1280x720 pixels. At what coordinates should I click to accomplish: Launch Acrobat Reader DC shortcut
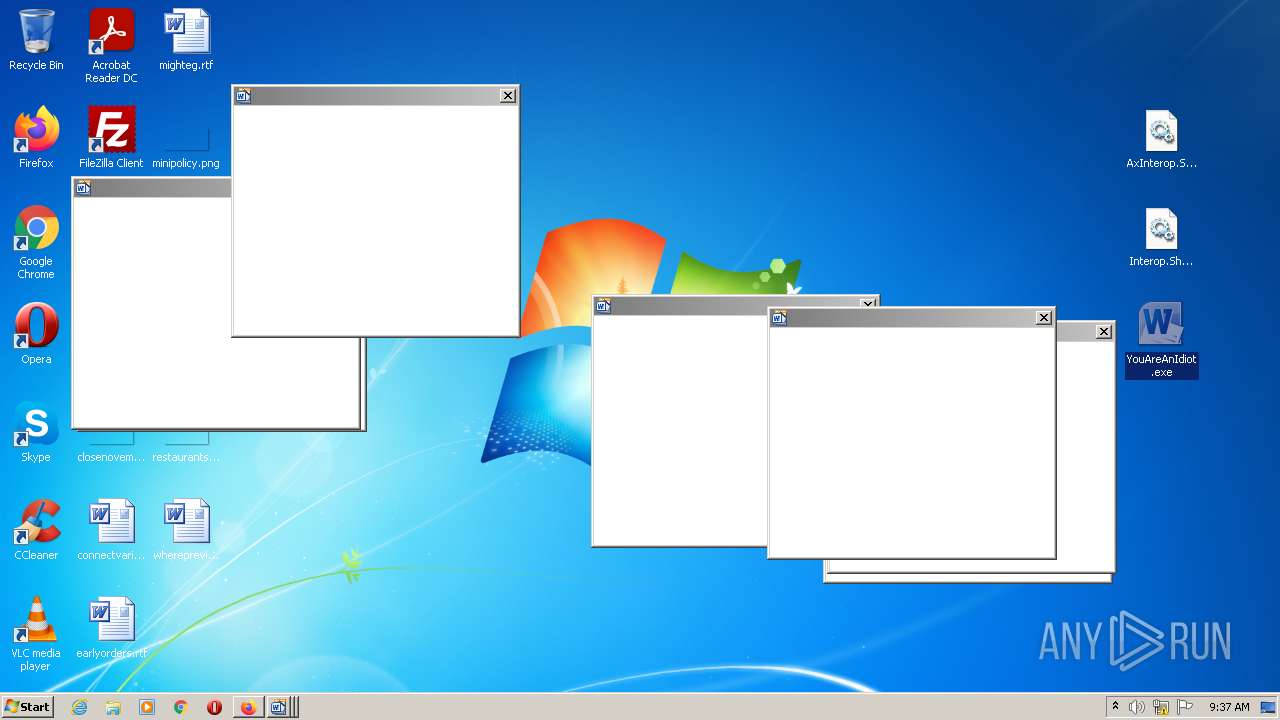[x=111, y=46]
